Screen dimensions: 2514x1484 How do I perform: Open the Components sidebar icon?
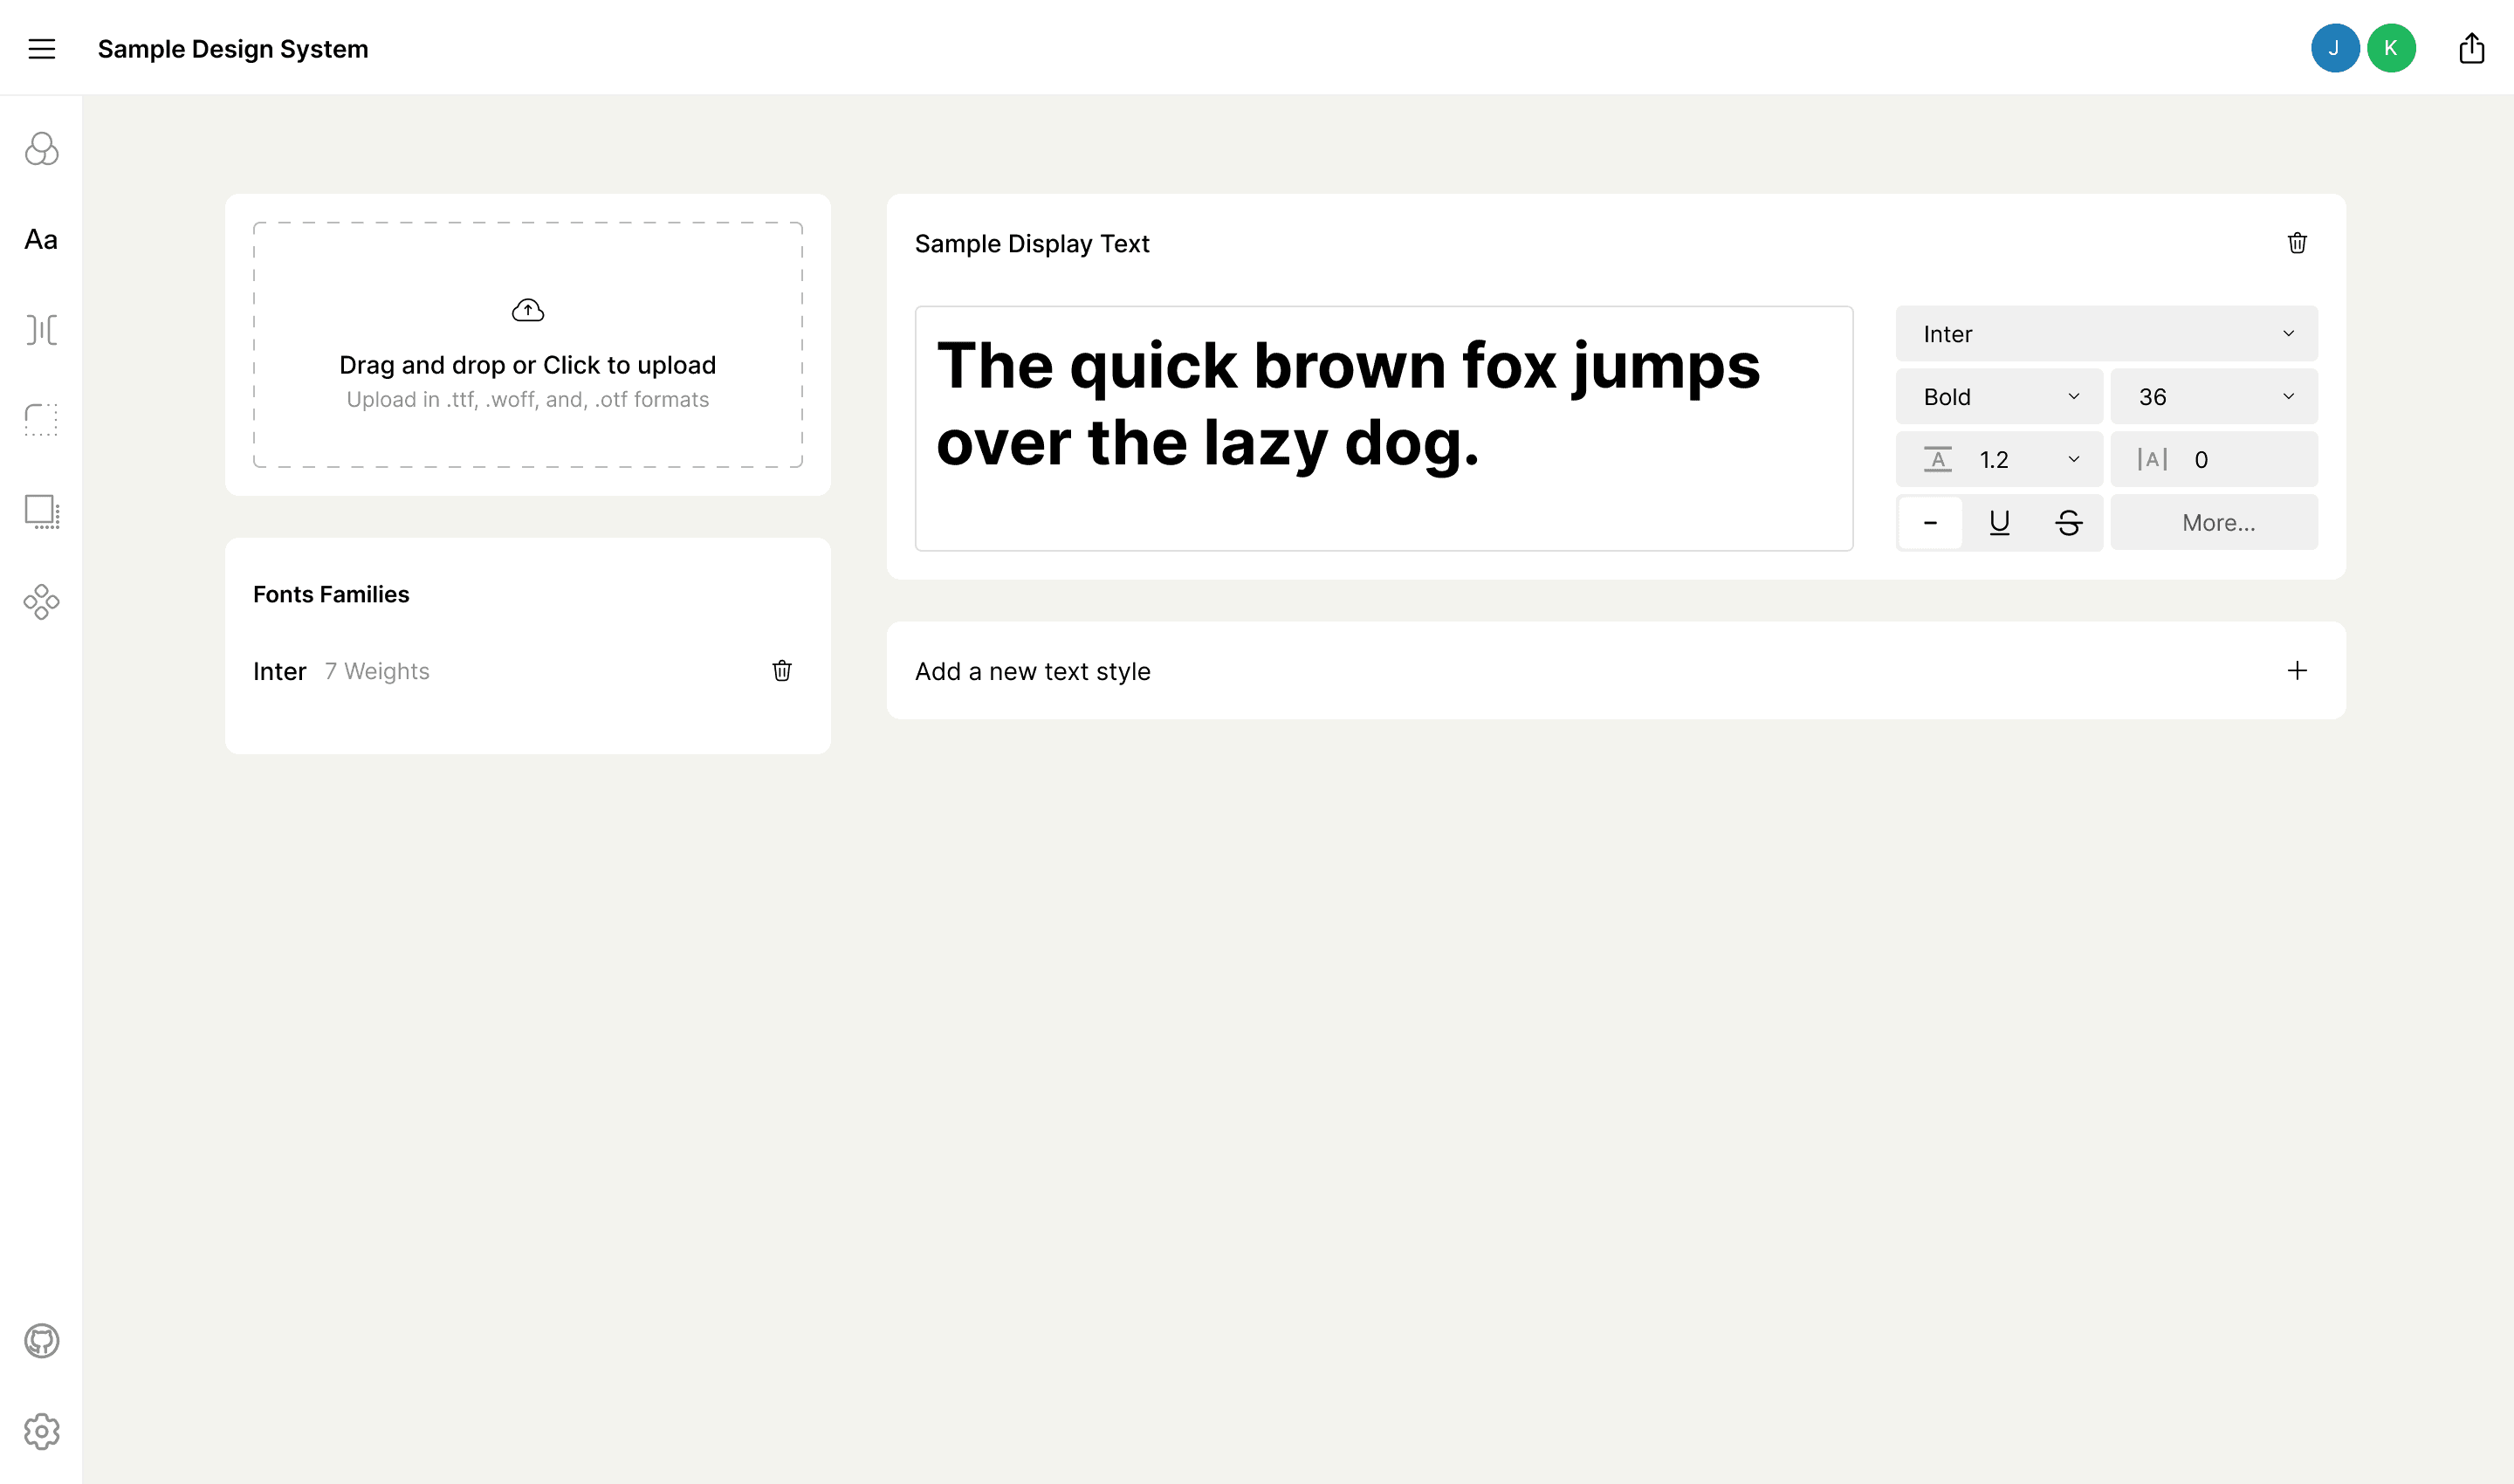click(41, 602)
